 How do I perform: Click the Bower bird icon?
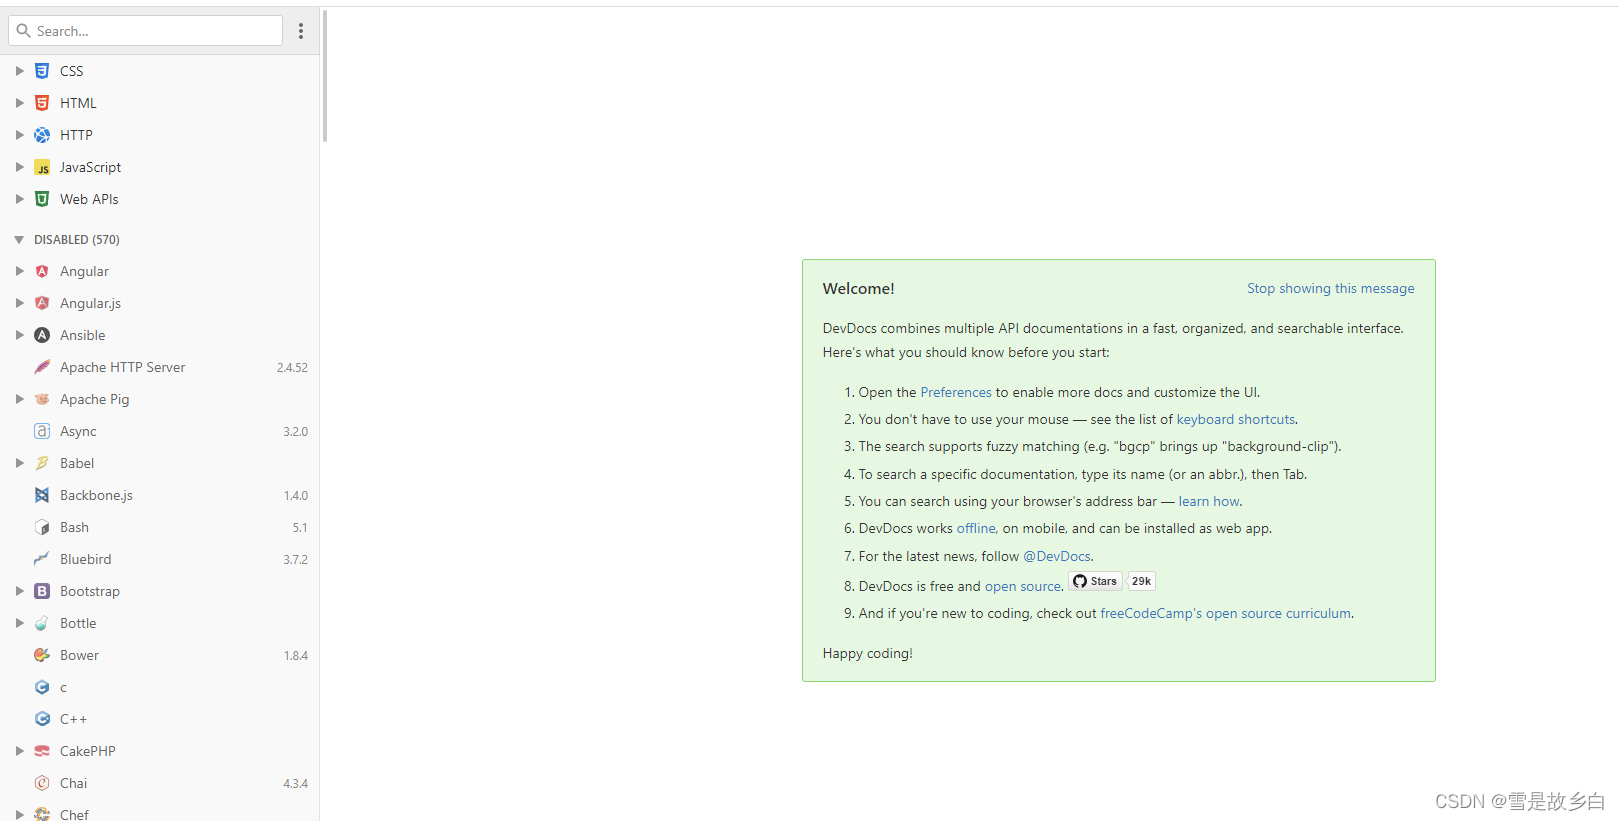[42, 655]
